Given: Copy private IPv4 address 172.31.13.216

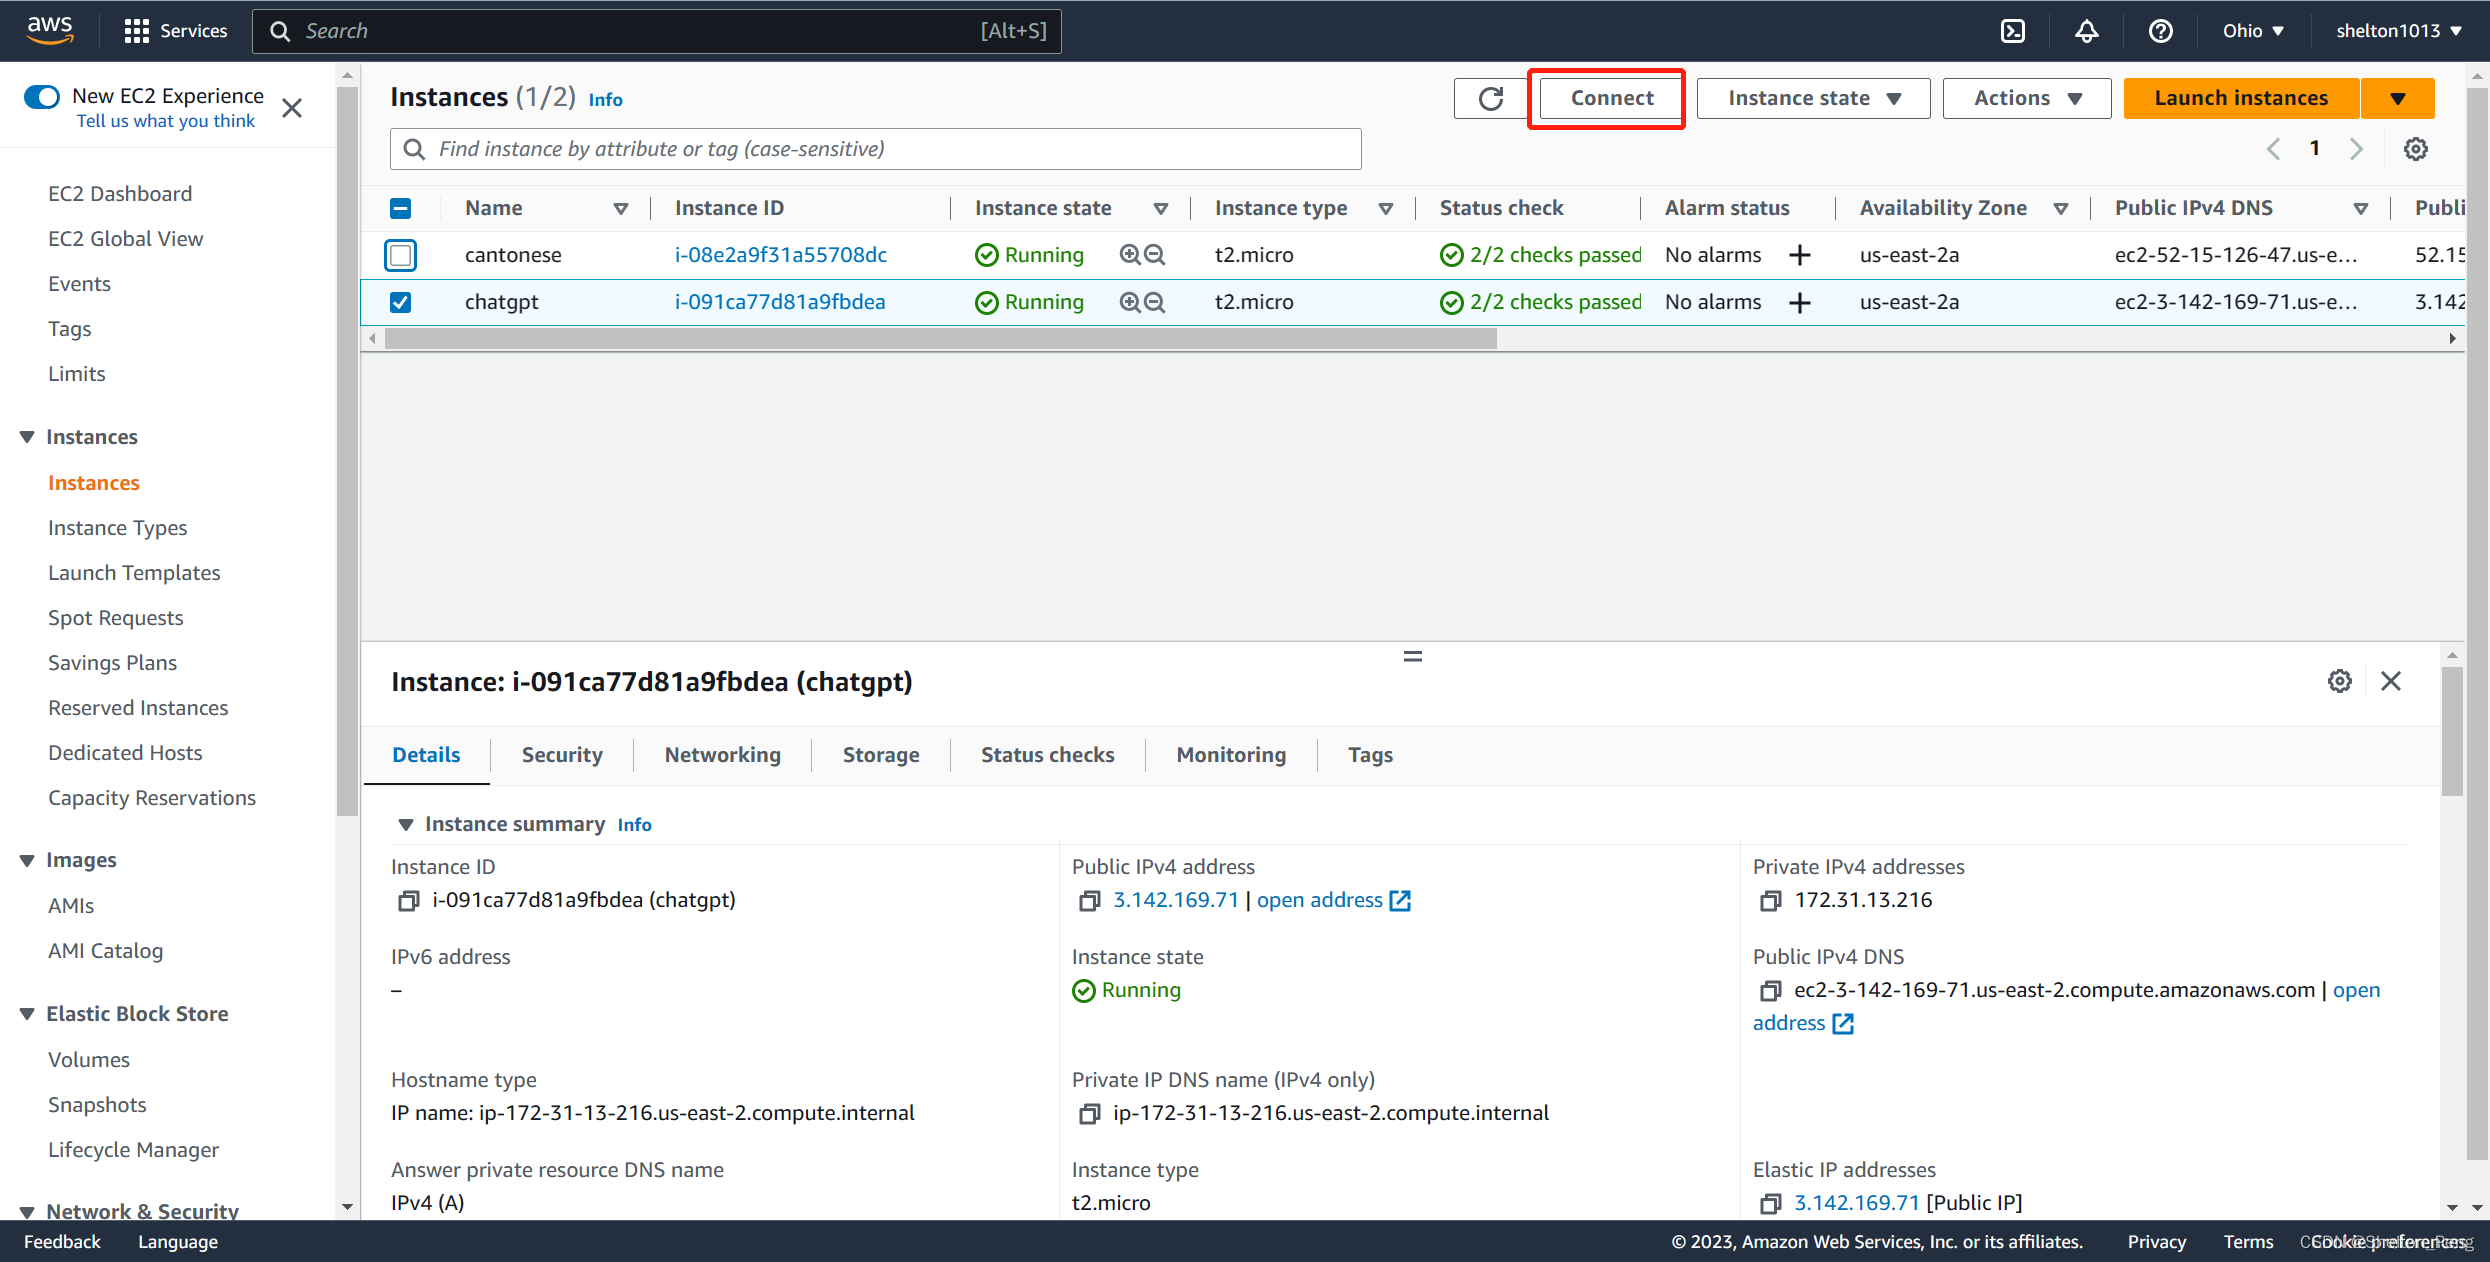Looking at the screenshot, I should (1770, 901).
